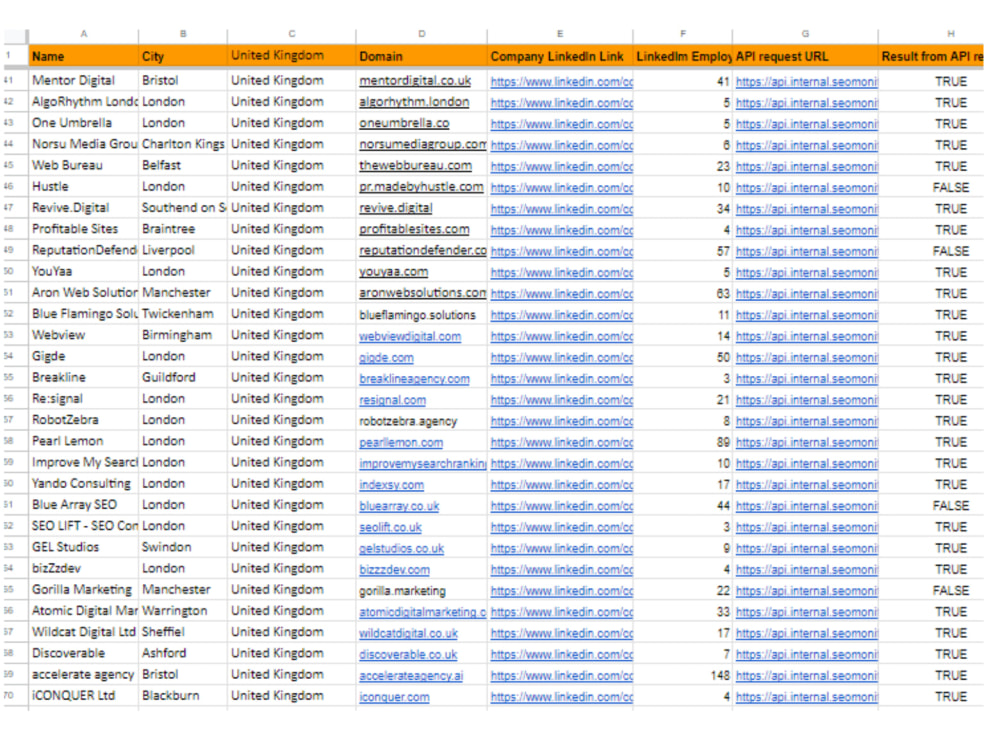This screenshot has width=1000, height=750.
Task: Select the 'One Umbrella' name cell
Action: click(84, 123)
